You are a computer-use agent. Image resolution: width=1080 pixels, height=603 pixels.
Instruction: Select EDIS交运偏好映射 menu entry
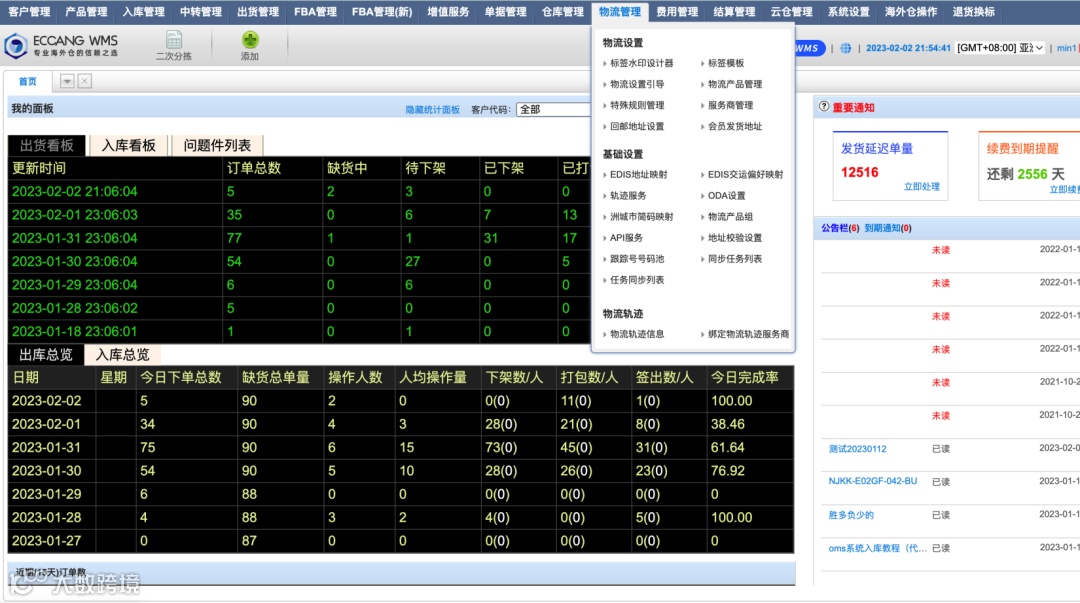745,174
